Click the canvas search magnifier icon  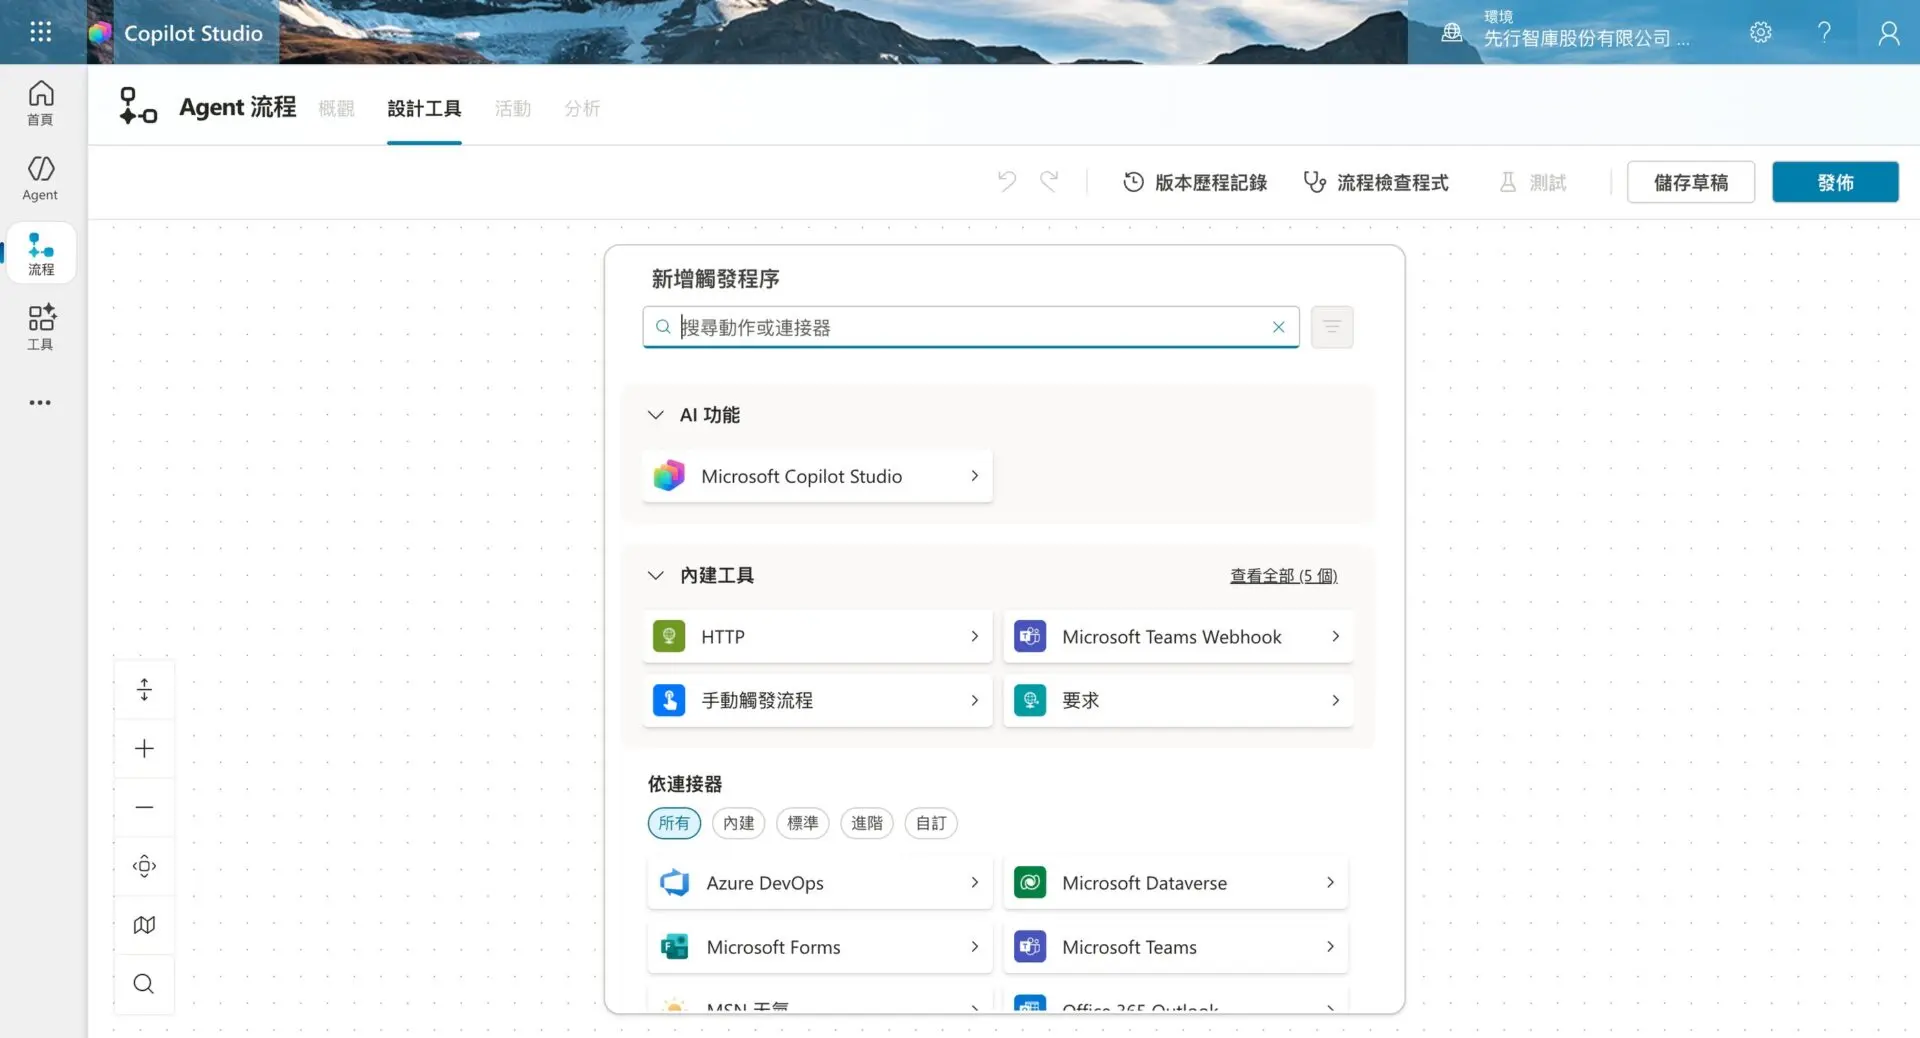point(144,984)
